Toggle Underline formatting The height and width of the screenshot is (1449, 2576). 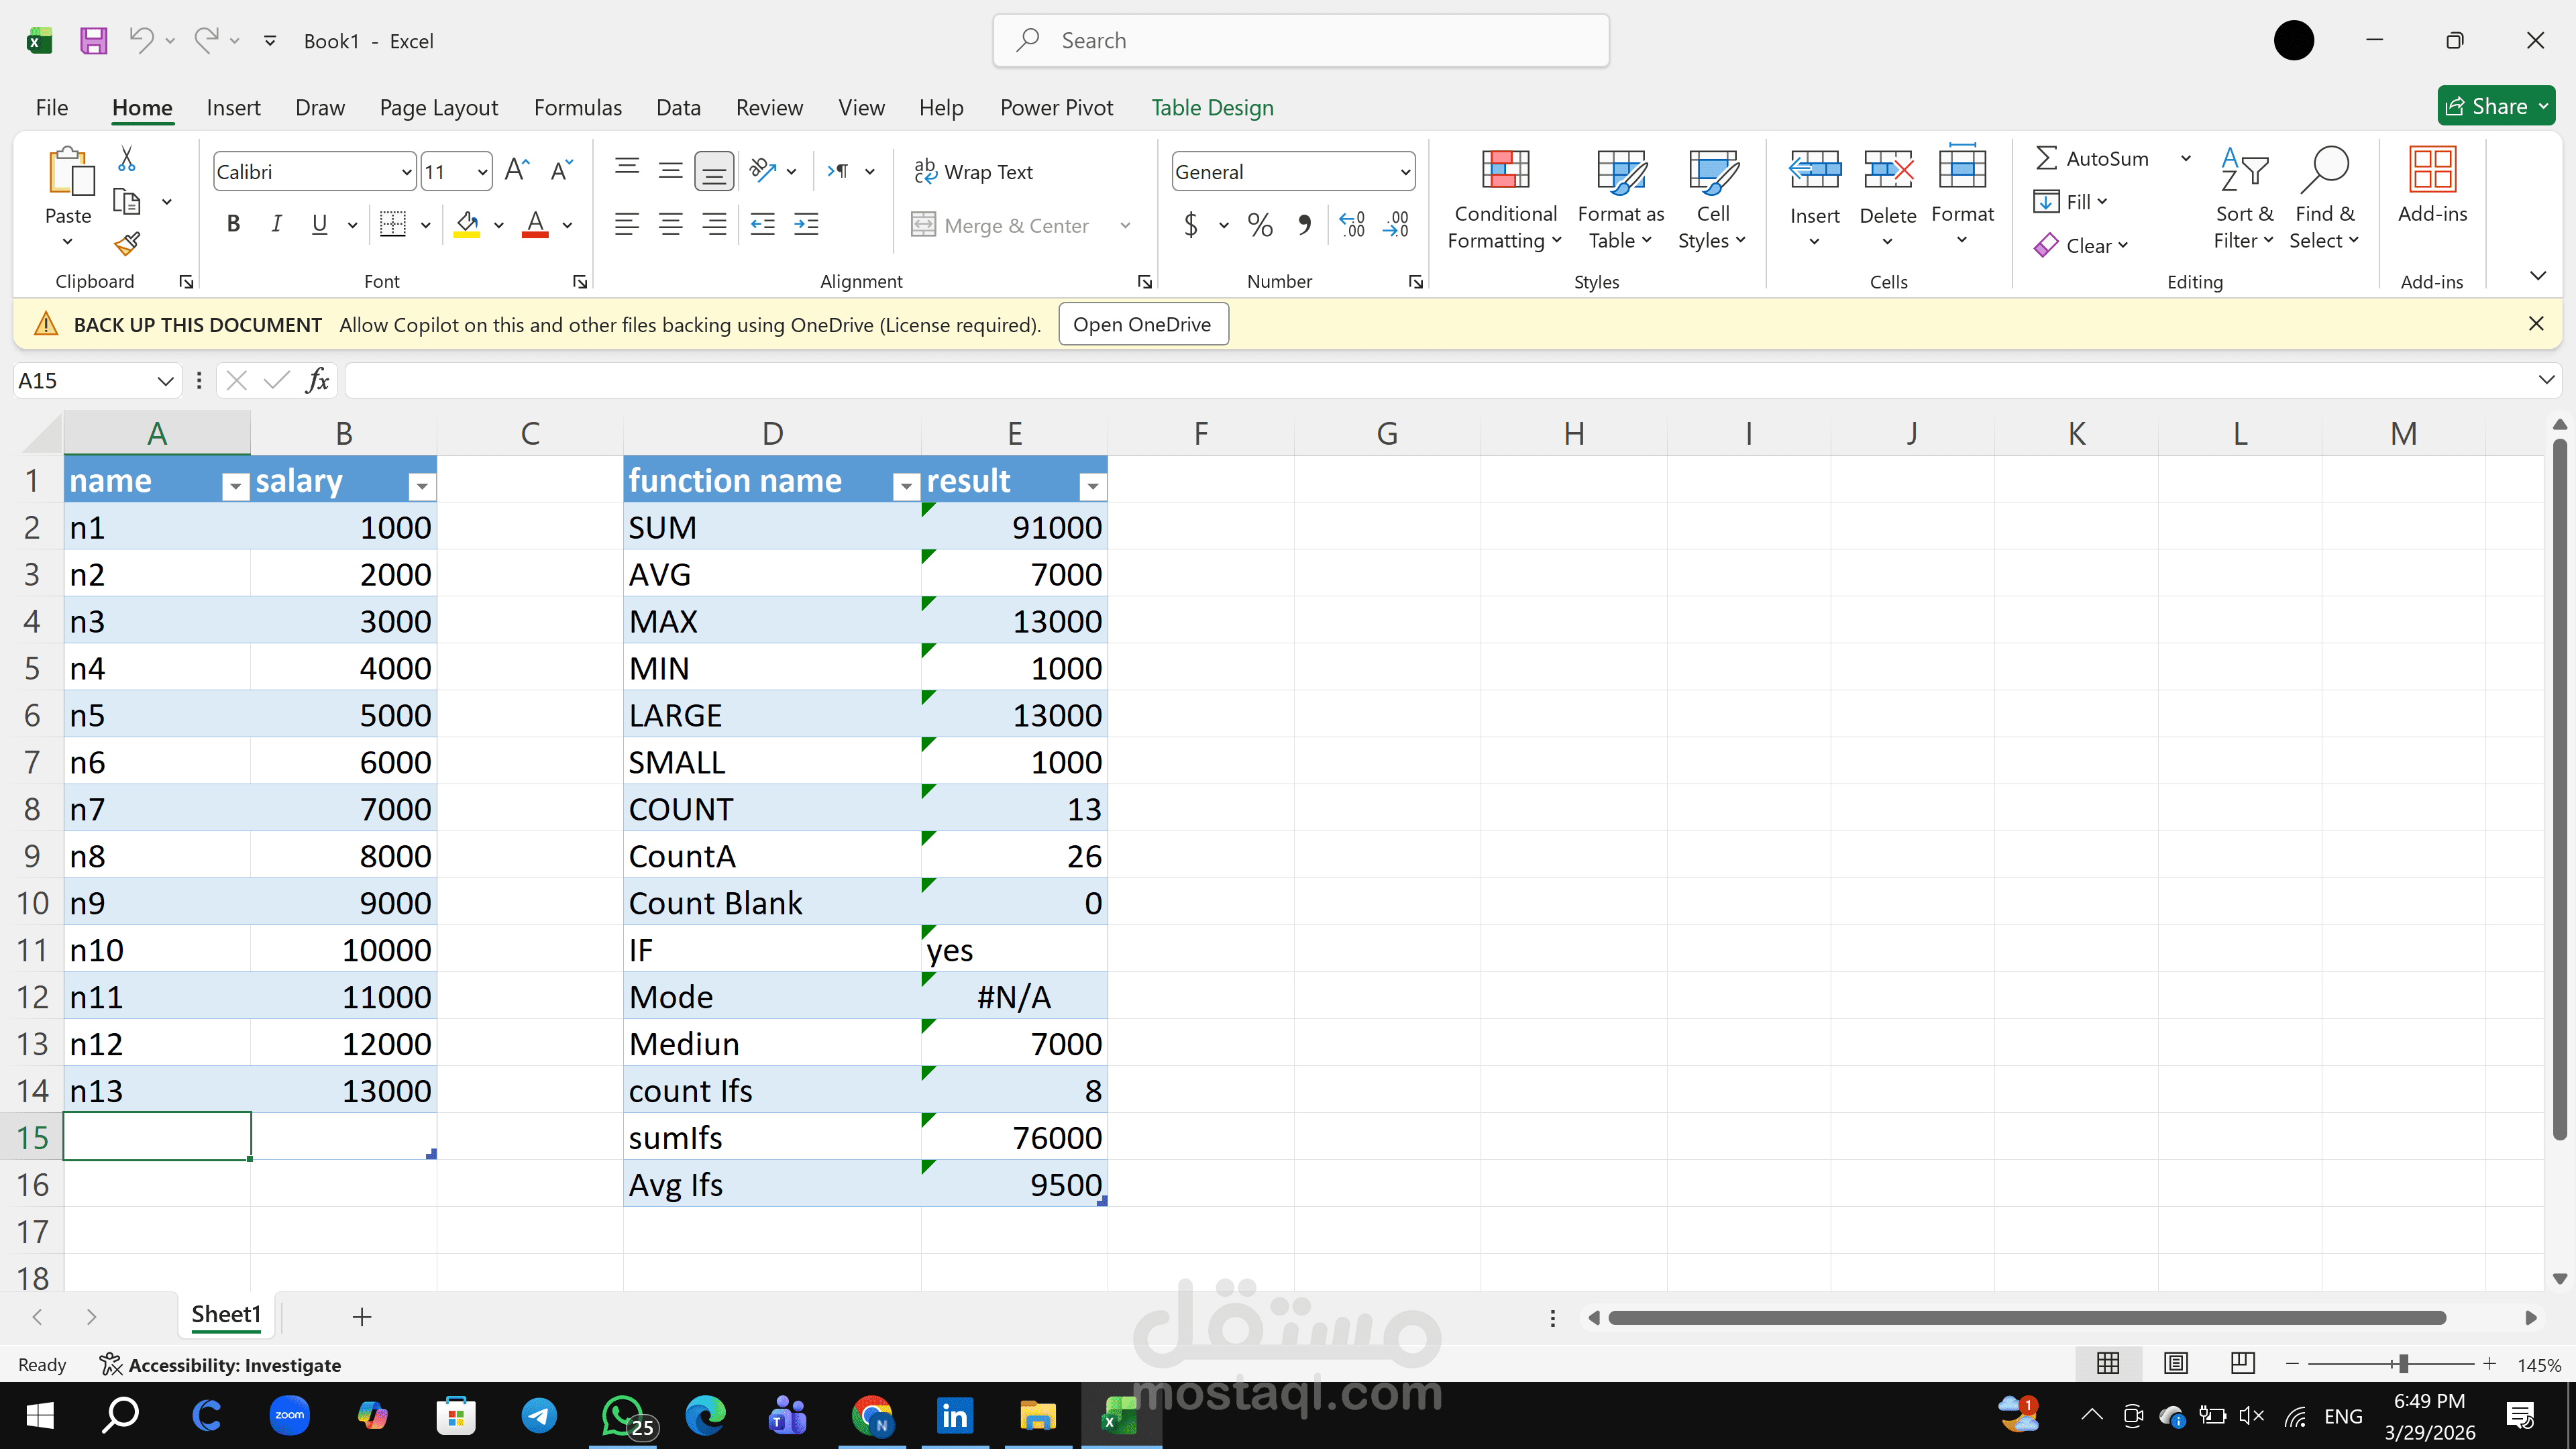319,224
